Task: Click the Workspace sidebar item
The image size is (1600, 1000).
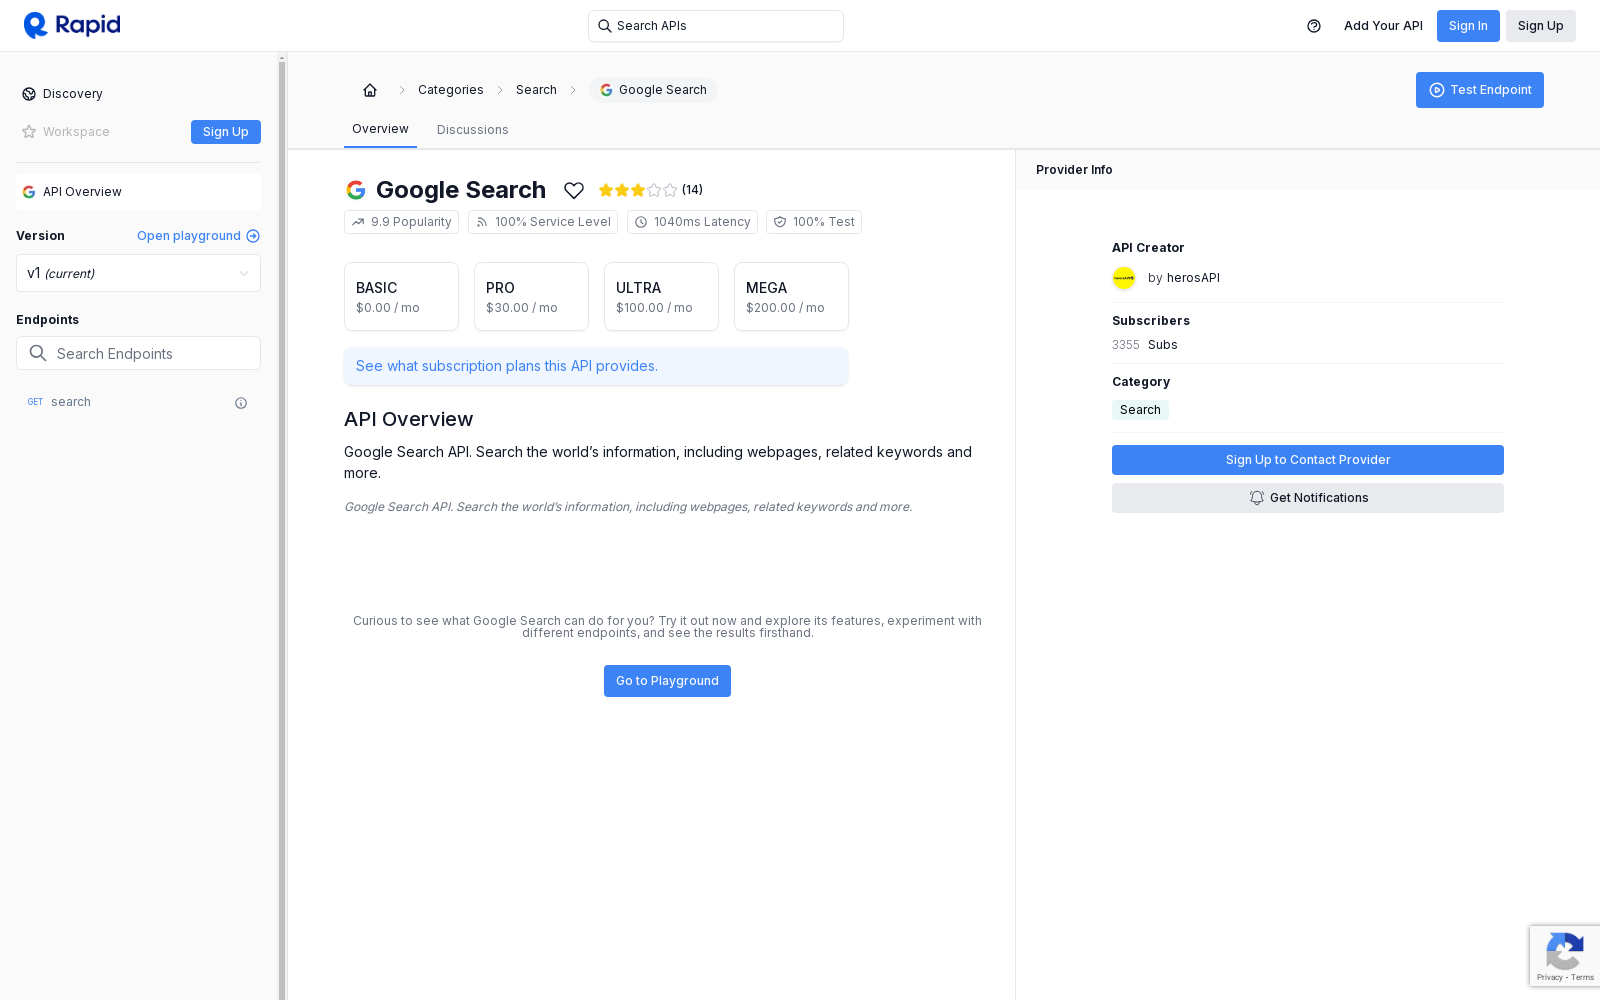Action: (66, 132)
